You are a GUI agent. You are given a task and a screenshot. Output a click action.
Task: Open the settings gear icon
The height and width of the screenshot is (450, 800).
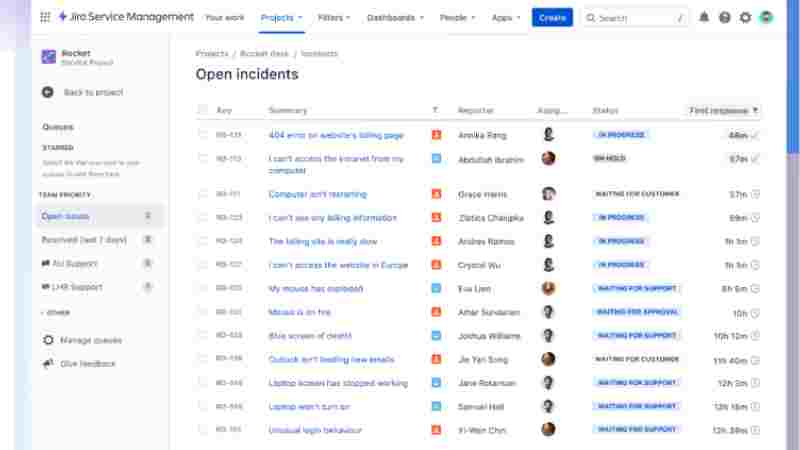pyautogui.click(x=745, y=17)
